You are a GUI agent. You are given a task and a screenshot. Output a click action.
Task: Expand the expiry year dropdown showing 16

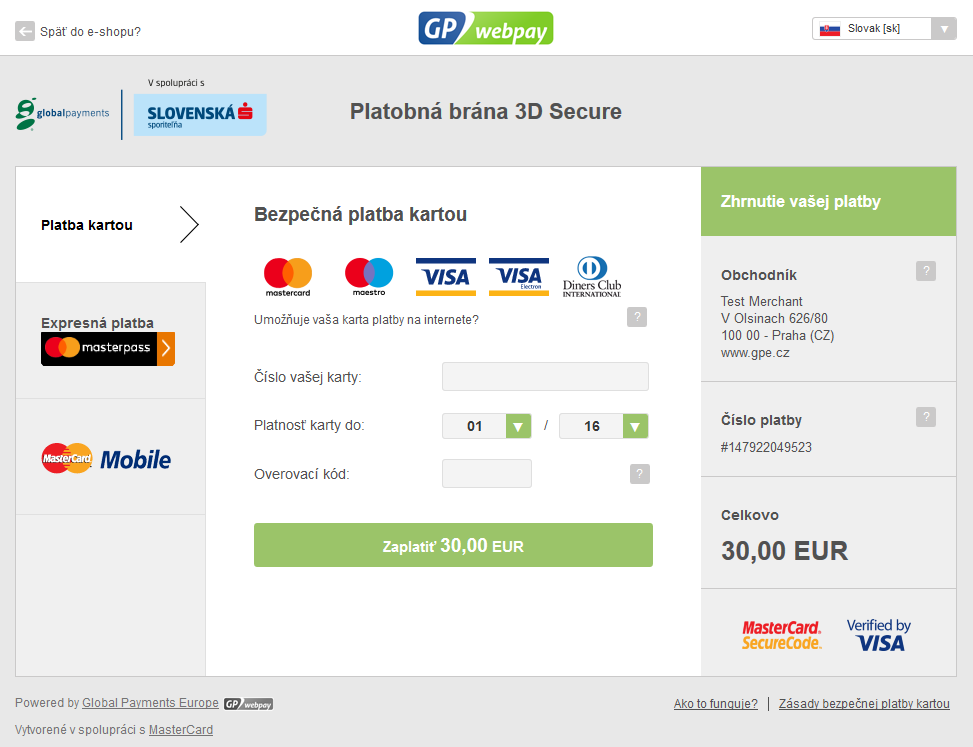click(x=604, y=426)
